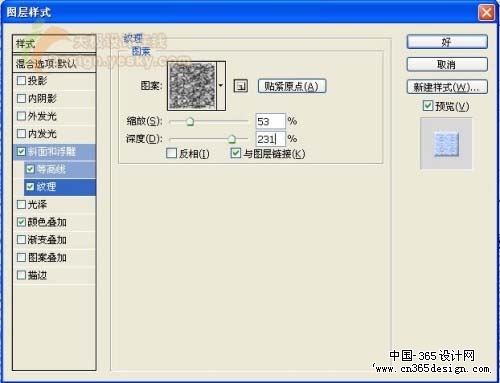Click the new preset from pattern icon
Screen dimensions: 500x383
coord(241,86)
